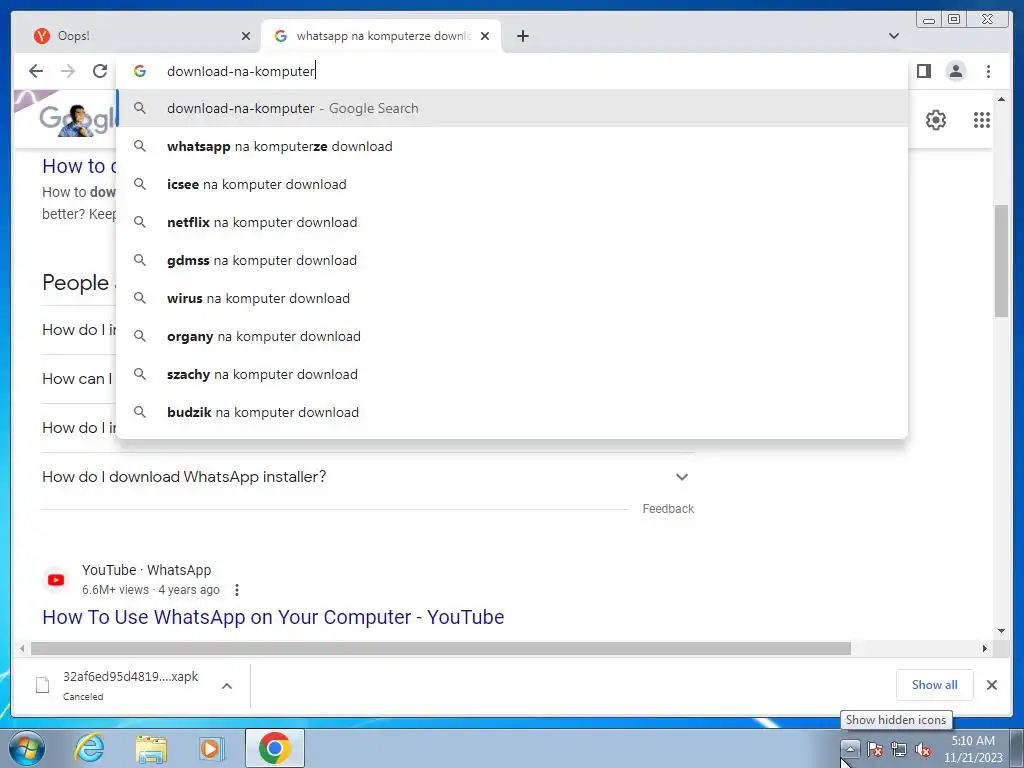Click the Google logo doodle
The height and width of the screenshot is (768, 1024).
[78, 120]
